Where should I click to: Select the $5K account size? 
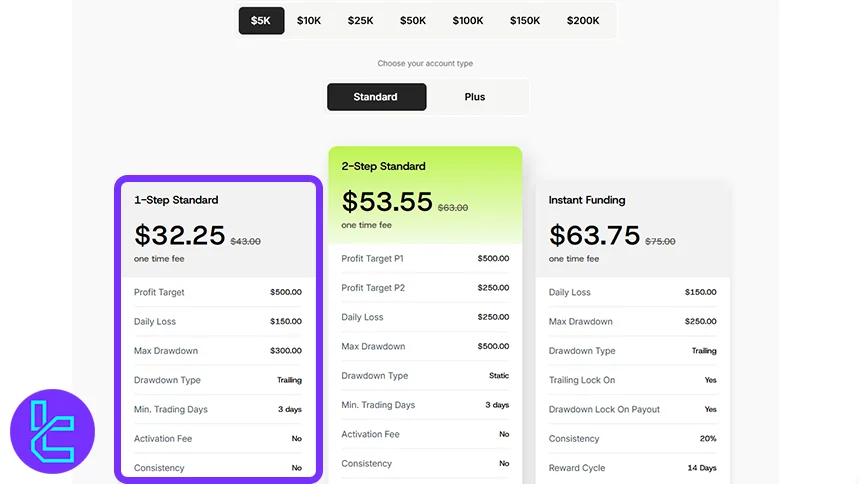pos(261,20)
